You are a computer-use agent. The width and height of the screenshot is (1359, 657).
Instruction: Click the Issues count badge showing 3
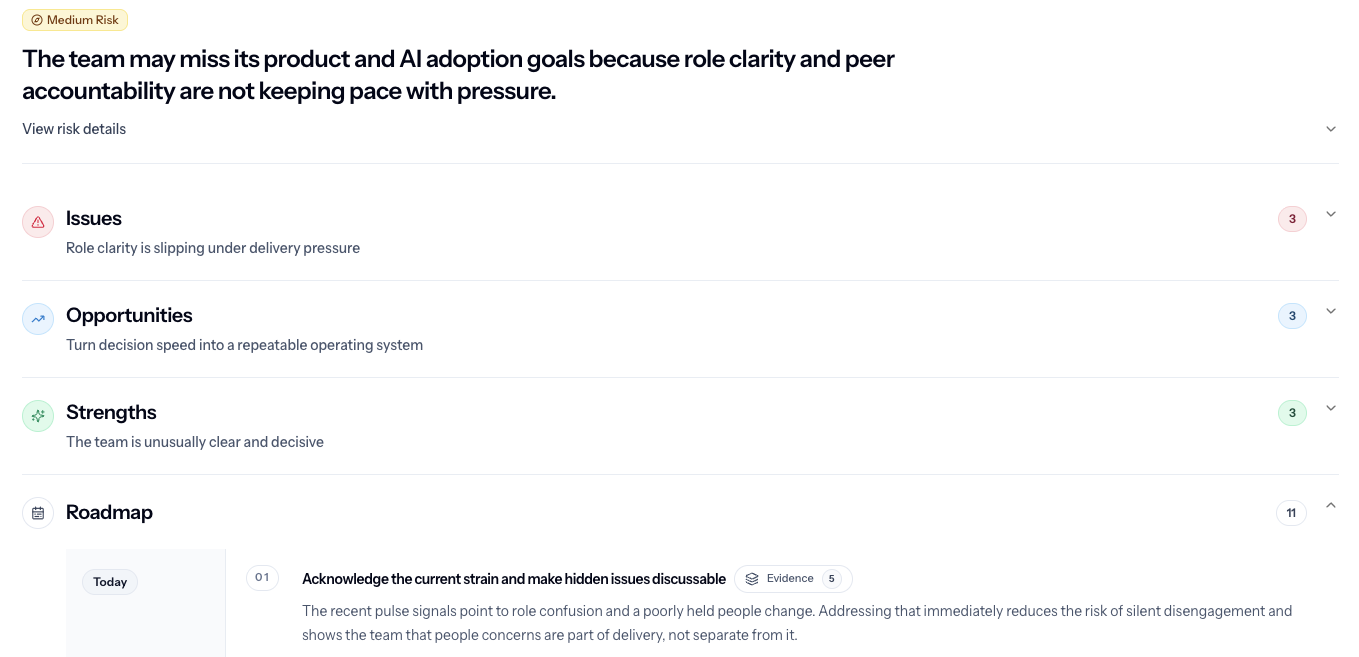click(1292, 219)
